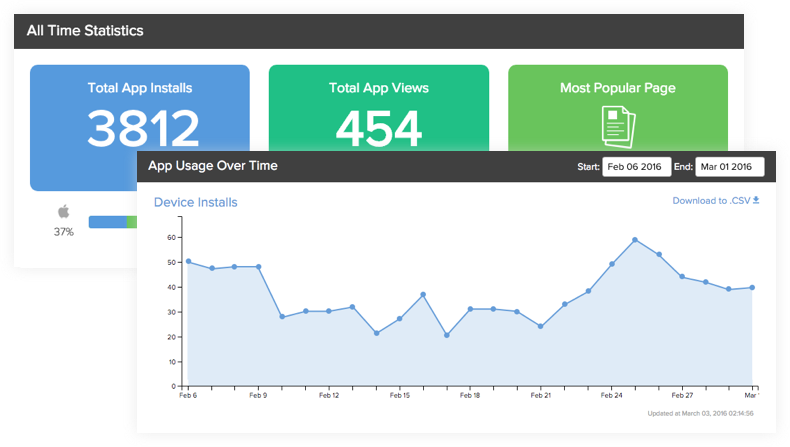Click the 37% label under the Apple icon
This screenshot has height=447, width=790.
point(64,232)
